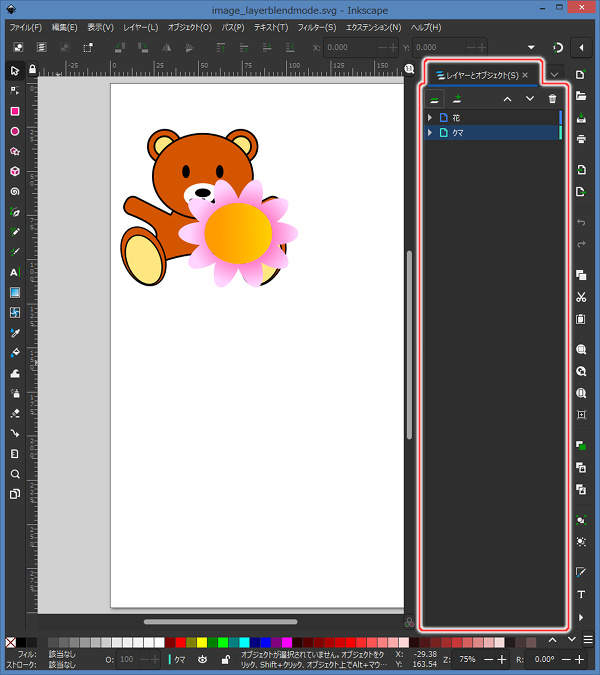Click the Cut scissors icon in the command bar
Image resolution: width=600 pixels, height=675 pixels.
click(x=581, y=297)
